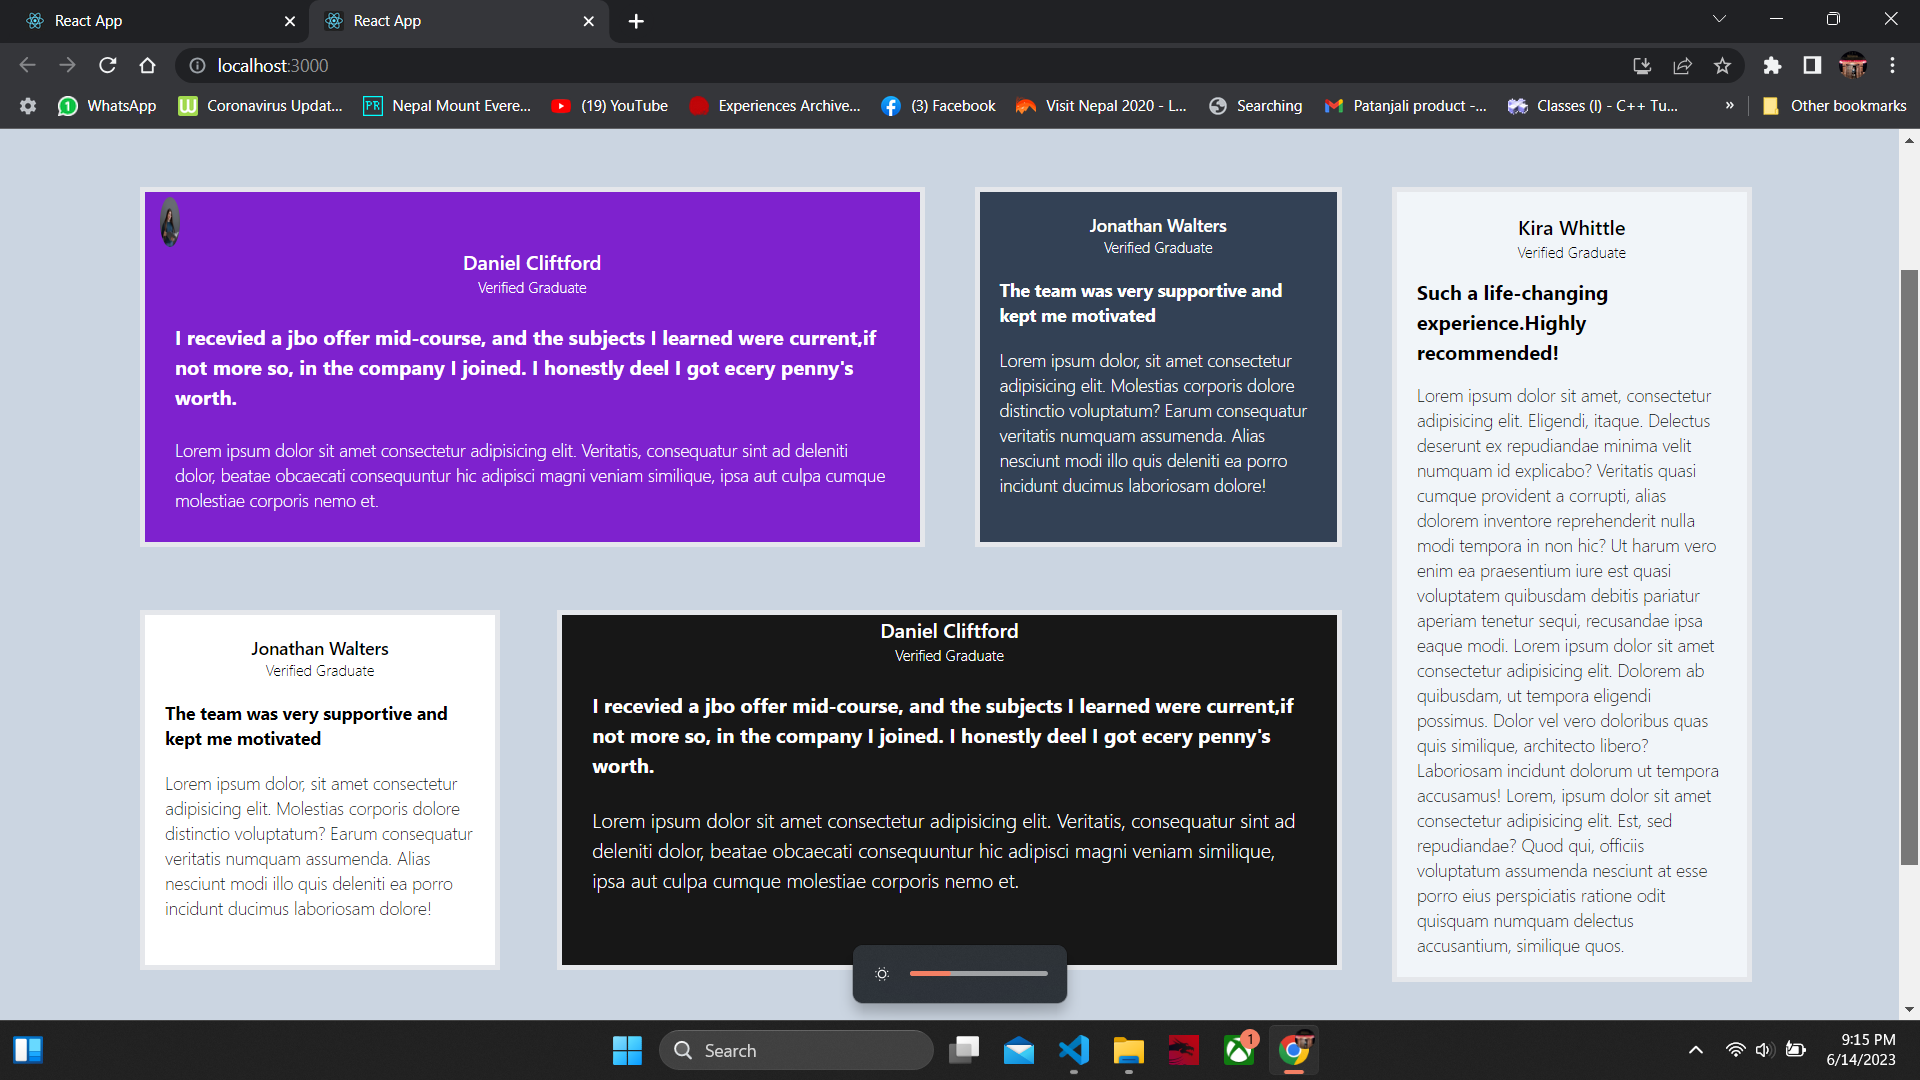
Task: Click the browser reload icon
Action: pos(108,65)
